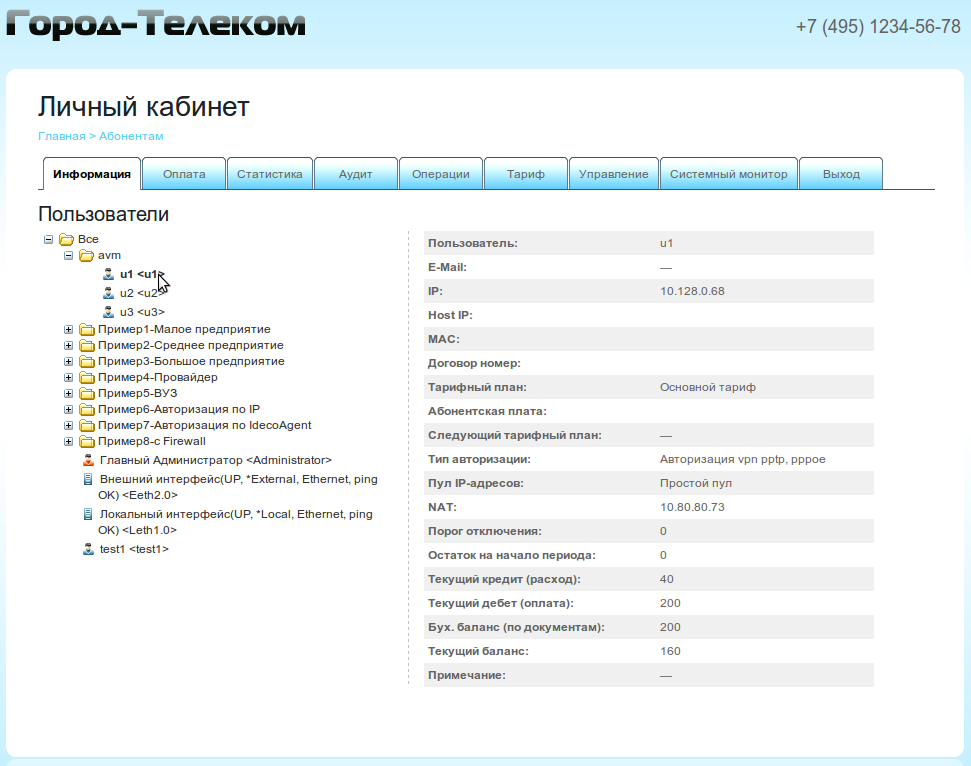Screen dimensions: 971x766
Task: Expand the Пример6-Авторизация по IP group
Action: tap(68, 410)
